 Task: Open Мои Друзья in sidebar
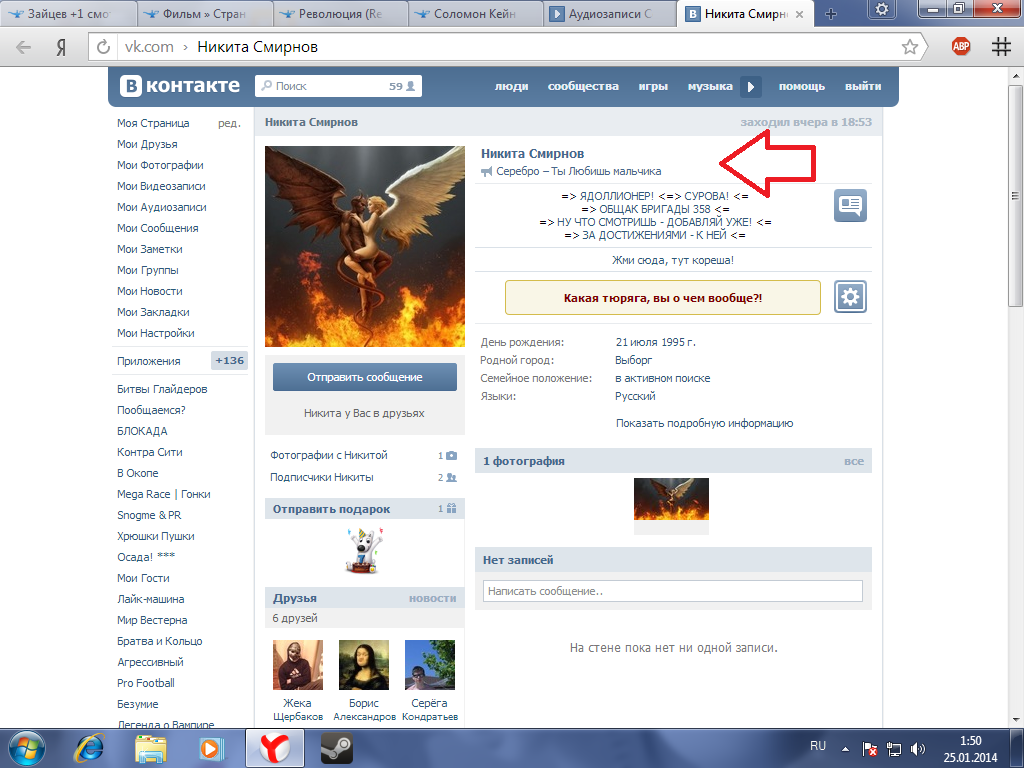coord(147,144)
